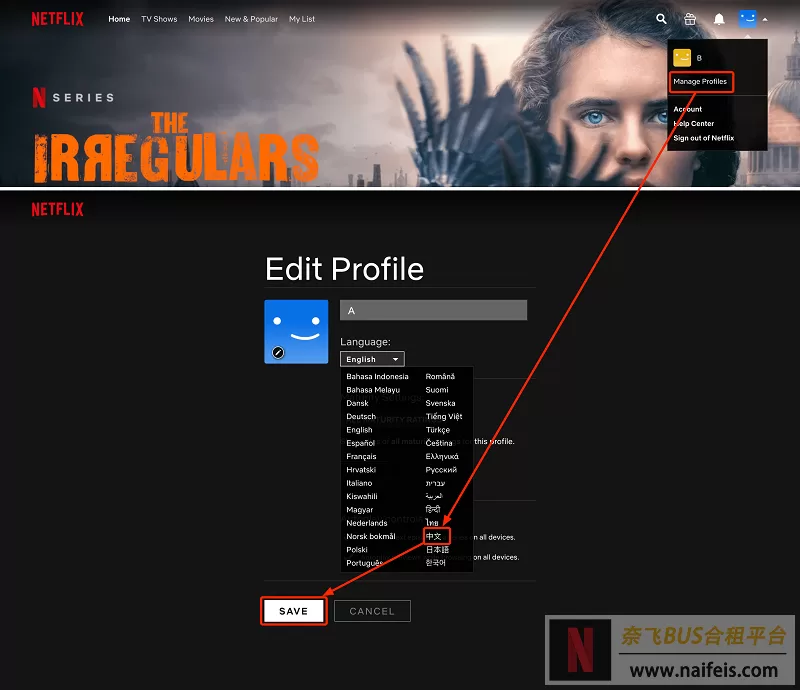Select 한국어 language option
The width and height of the screenshot is (800, 690).
(x=436, y=562)
